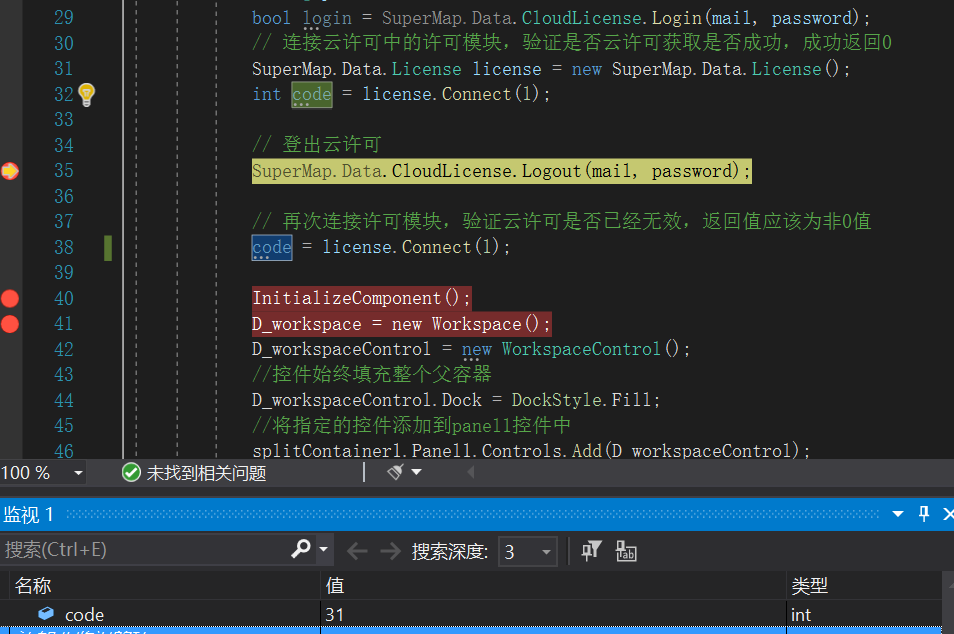954x634 pixels.
Task: Click the 'Login' method call on line 29
Action: [x=677, y=18]
